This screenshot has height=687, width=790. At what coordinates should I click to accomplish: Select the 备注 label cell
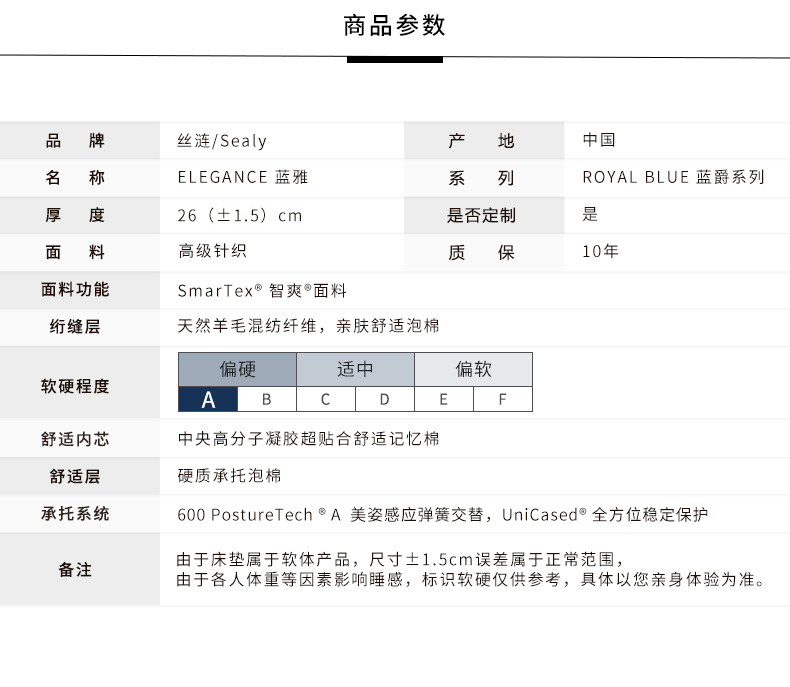tap(80, 570)
